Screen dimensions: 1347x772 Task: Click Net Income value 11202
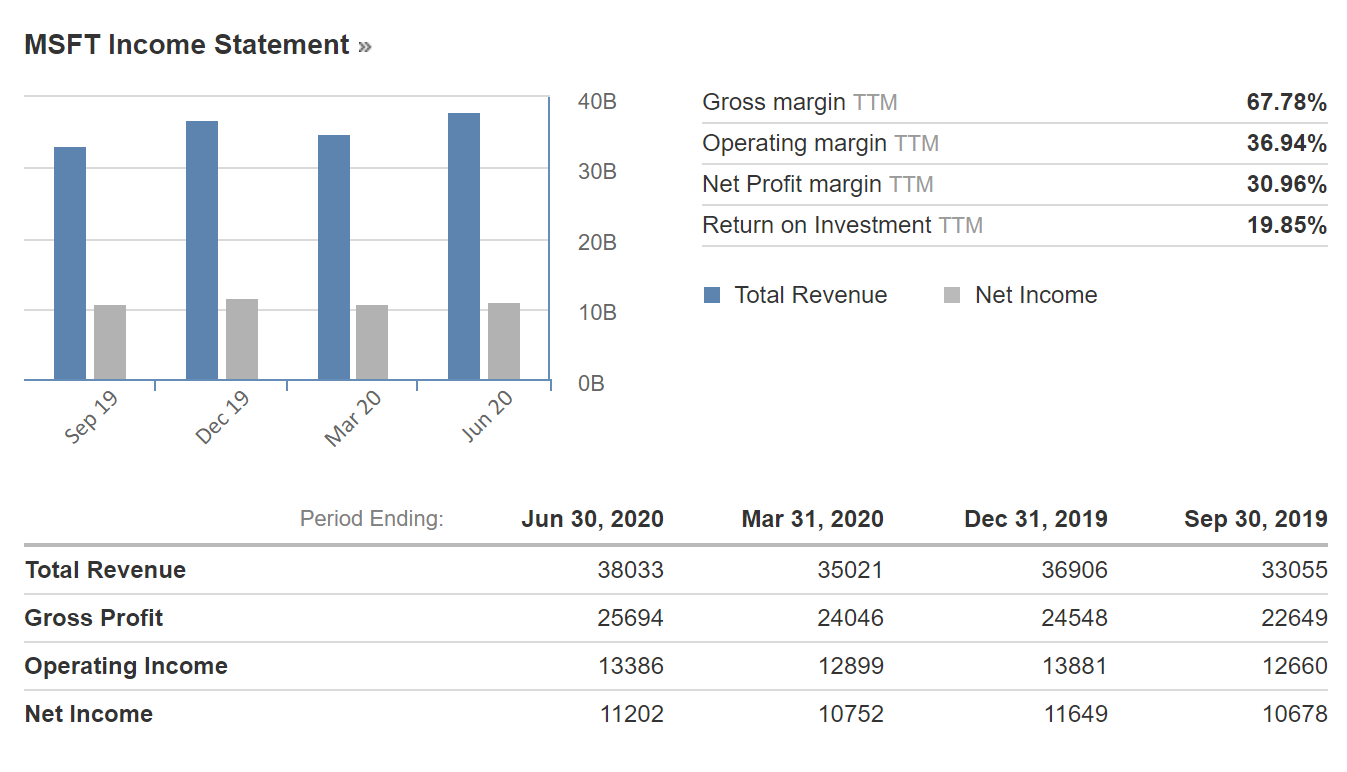(631, 714)
